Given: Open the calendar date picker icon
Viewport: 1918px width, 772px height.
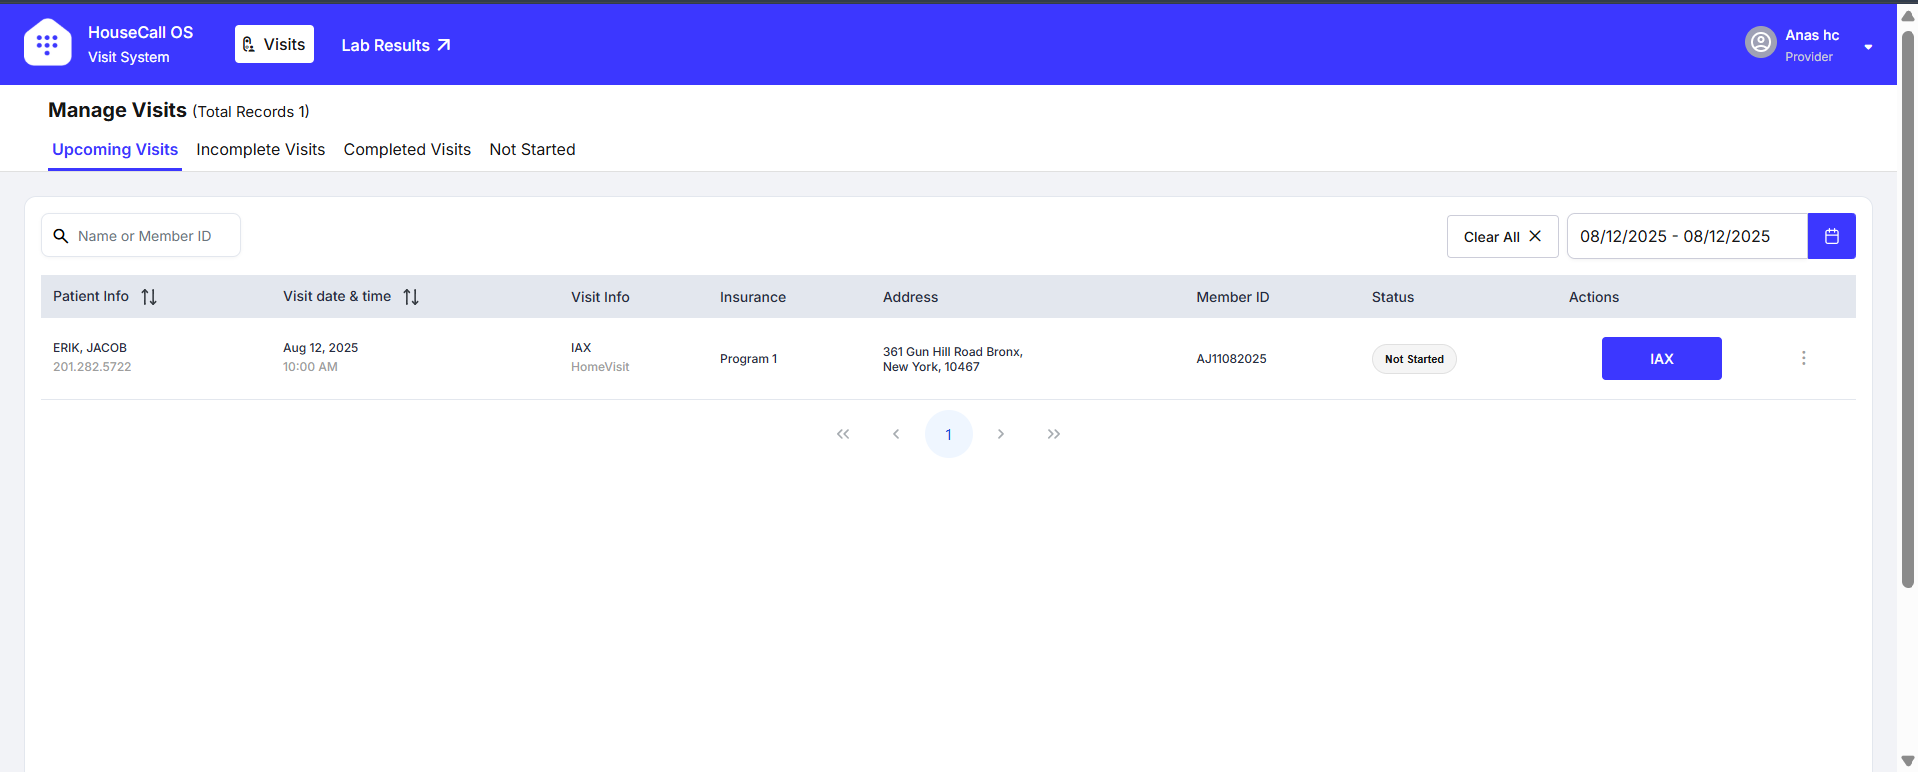Looking at the screenshot, I should (1831, 236).
